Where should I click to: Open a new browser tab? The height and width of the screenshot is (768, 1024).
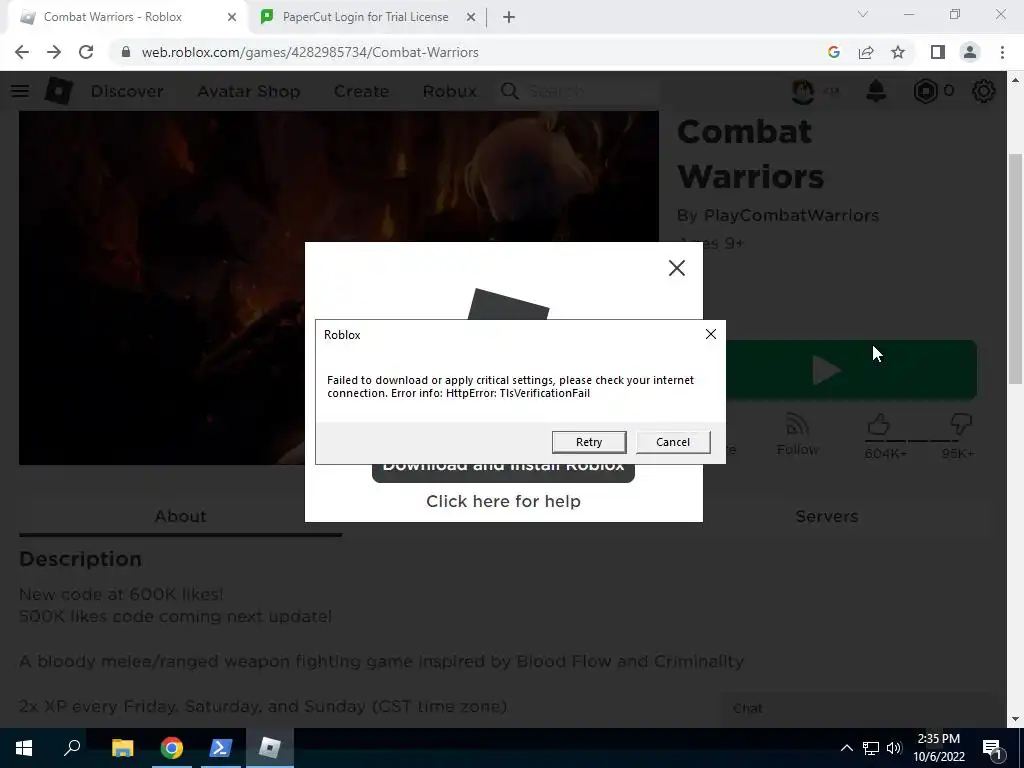point(509,18)
